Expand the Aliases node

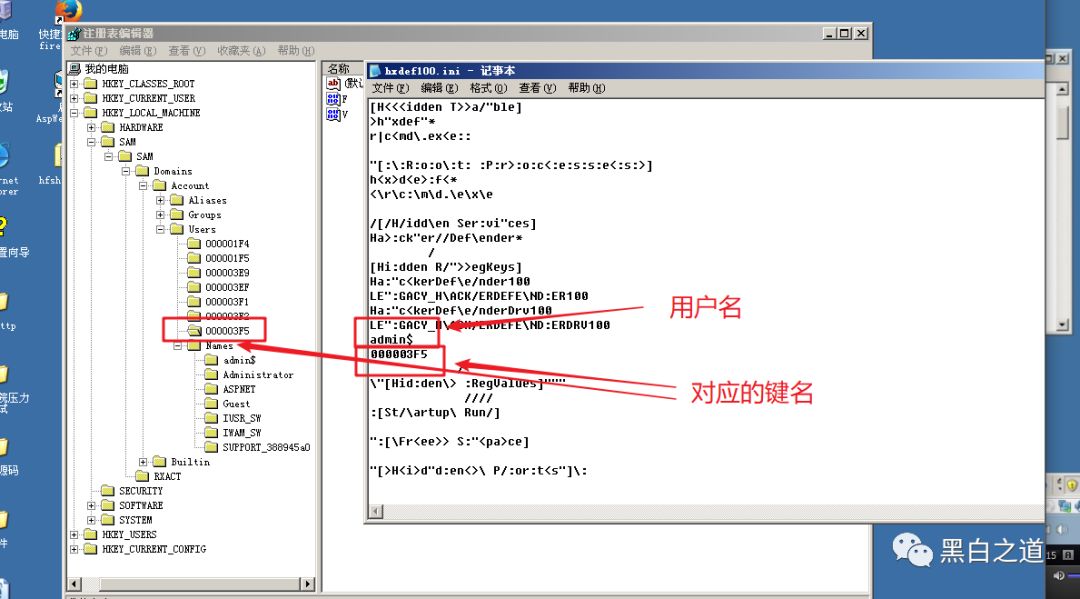point(160,200)
